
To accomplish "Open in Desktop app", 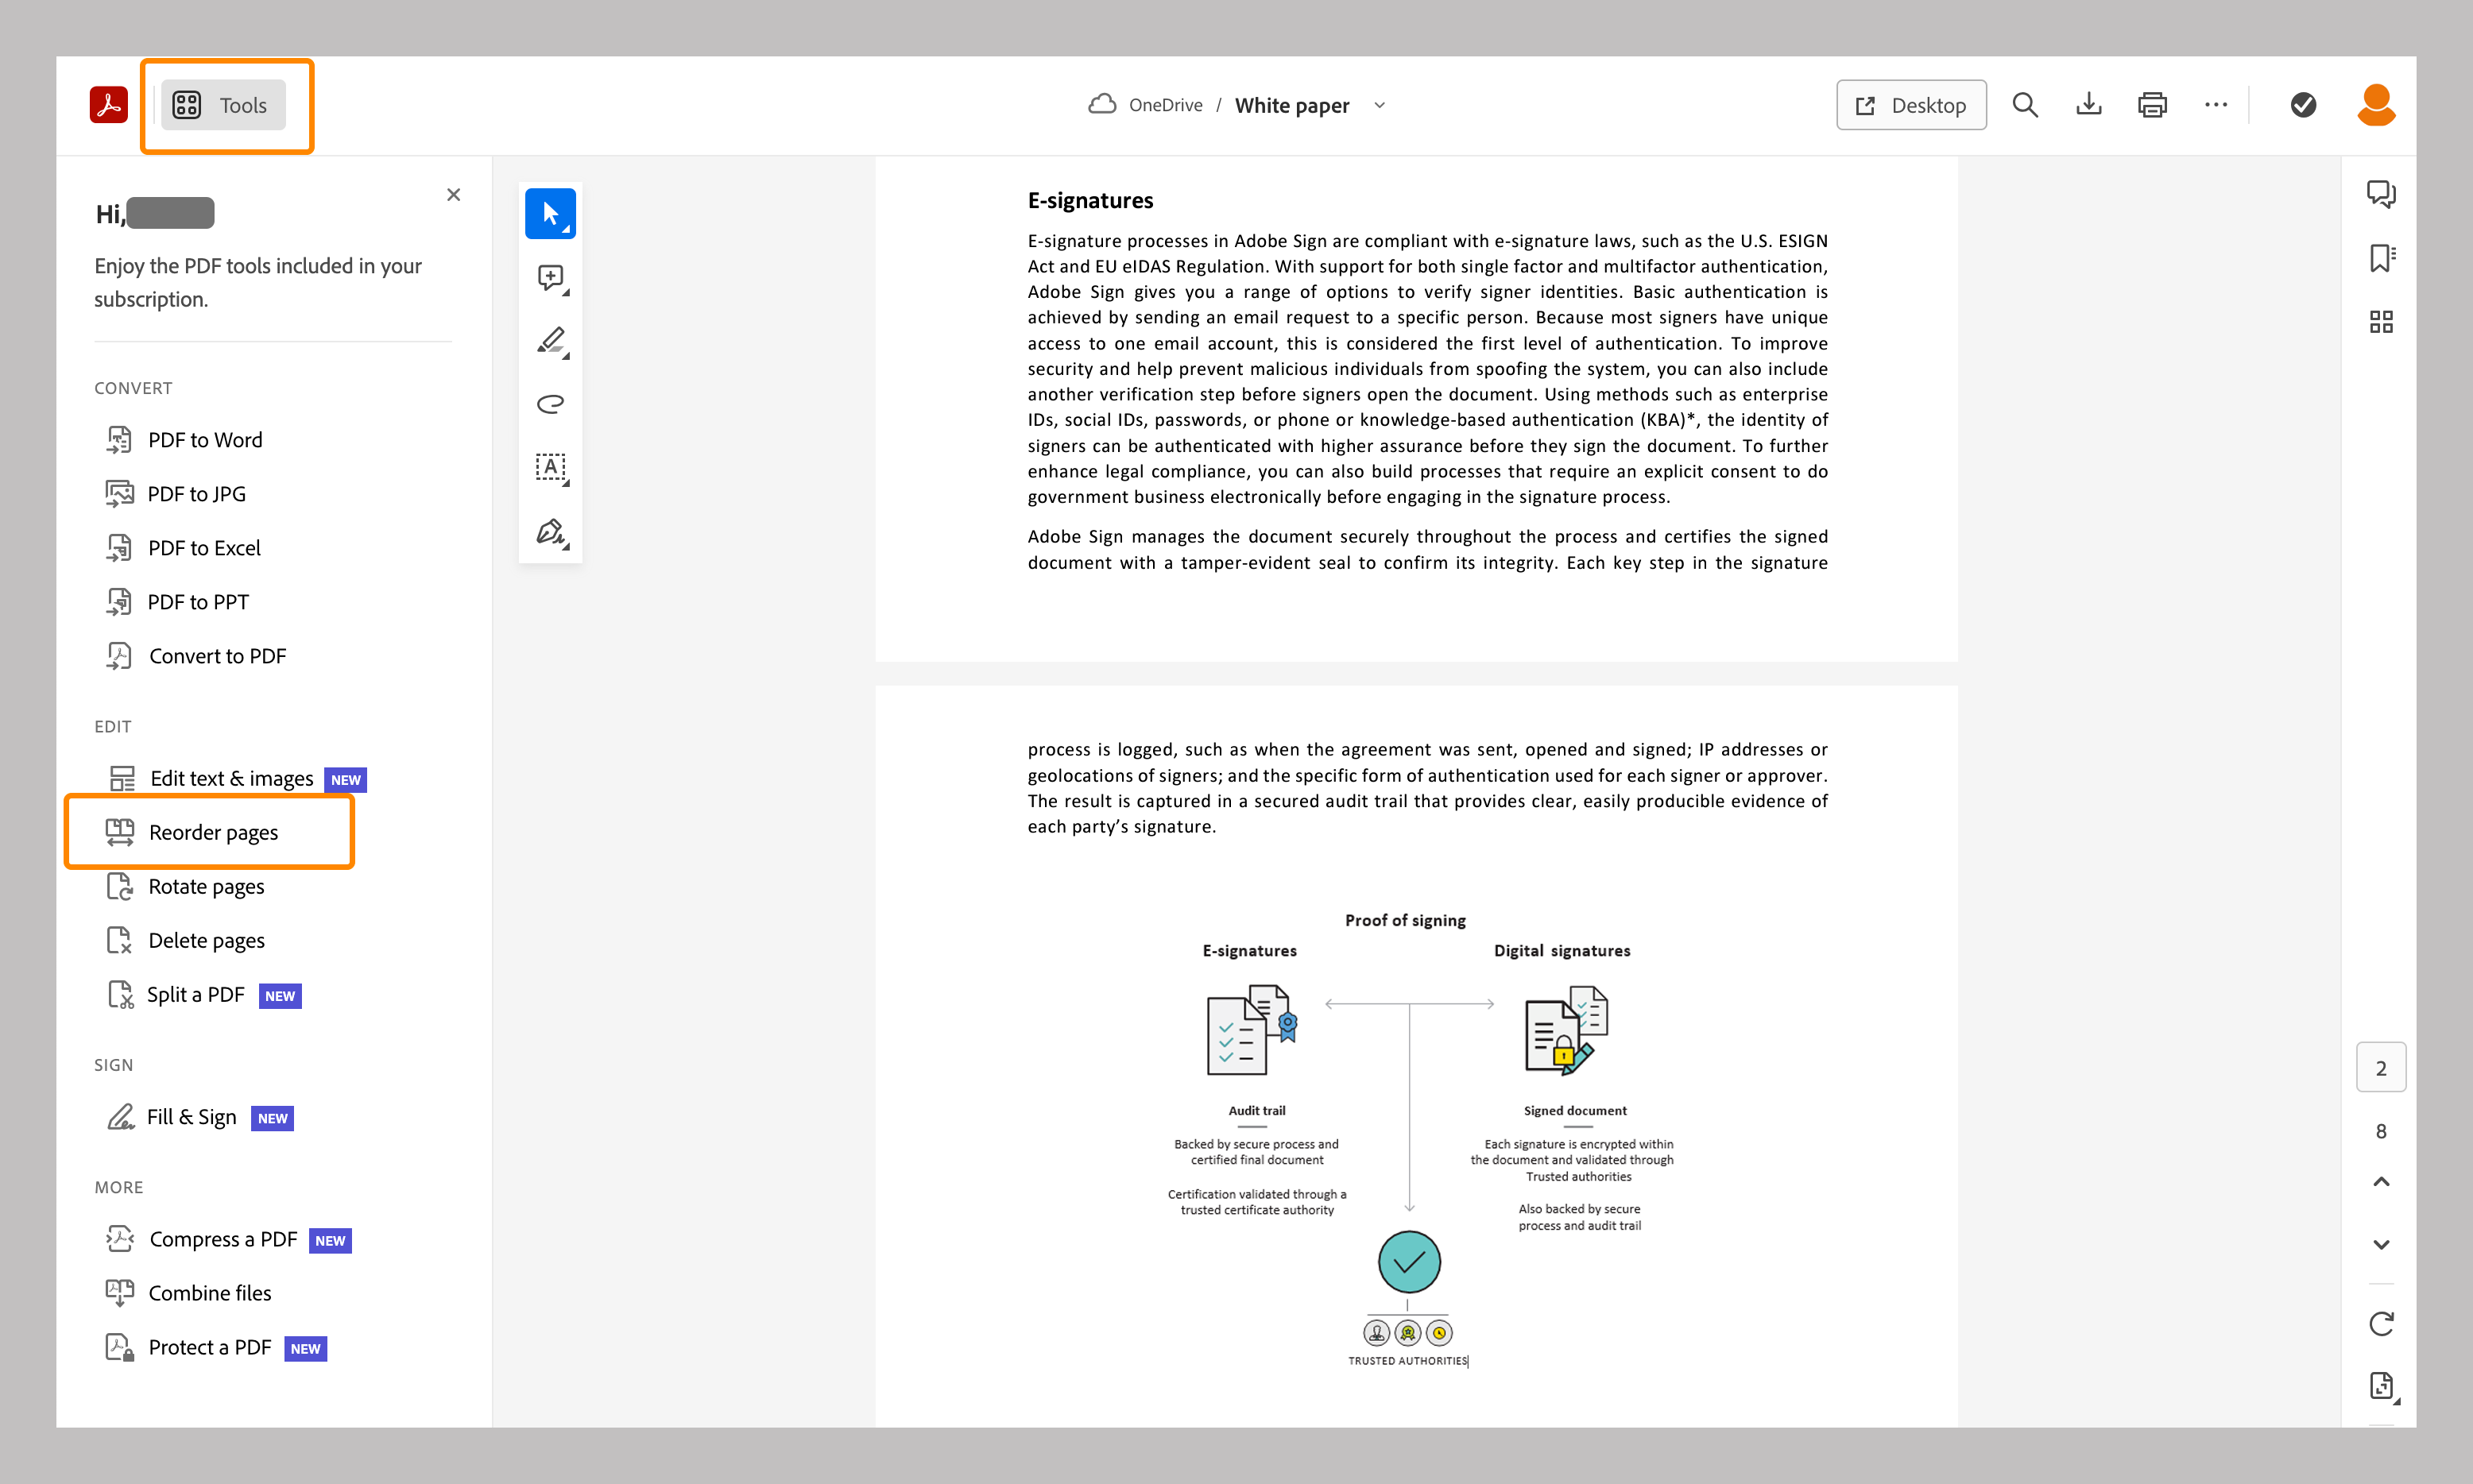I will pyautogui.click(x=1911, y=104).
